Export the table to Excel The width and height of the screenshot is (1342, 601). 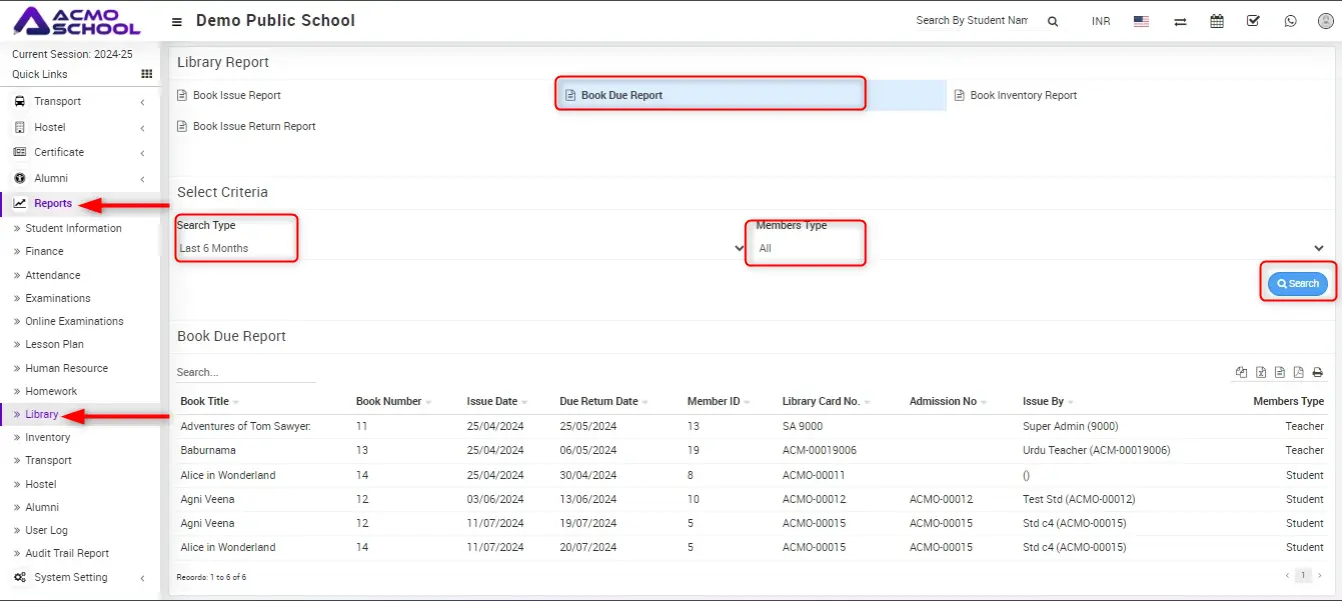click(x=1261, y=372)
